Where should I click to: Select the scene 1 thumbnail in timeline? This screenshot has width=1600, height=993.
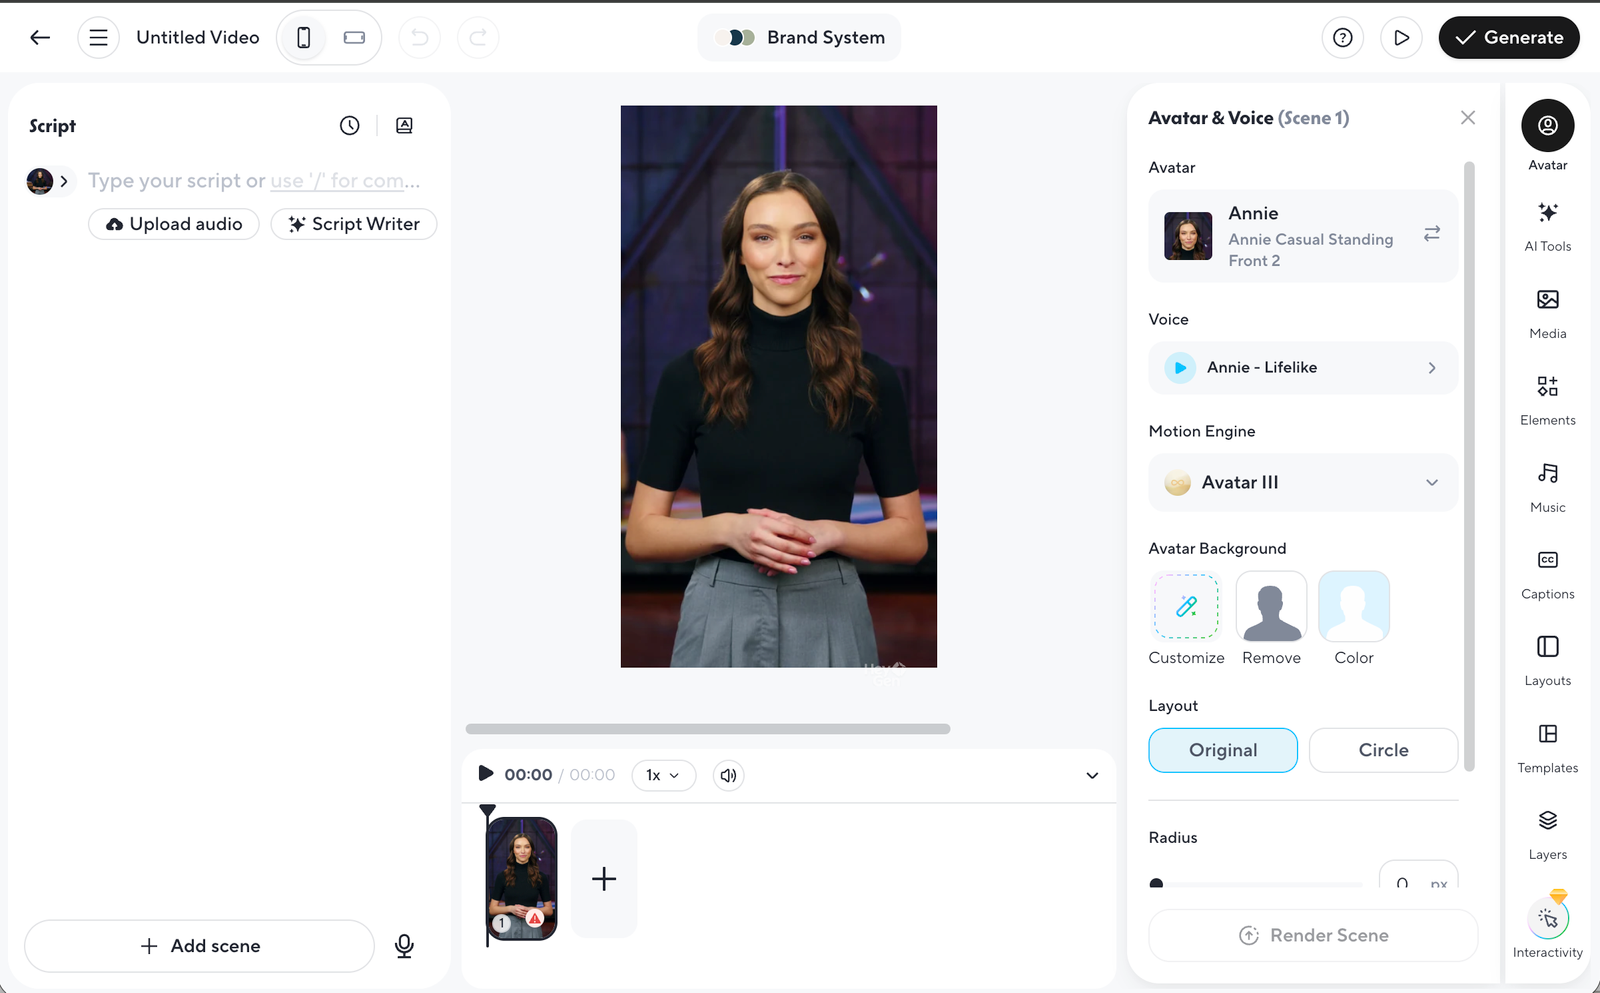click(520, 879)
